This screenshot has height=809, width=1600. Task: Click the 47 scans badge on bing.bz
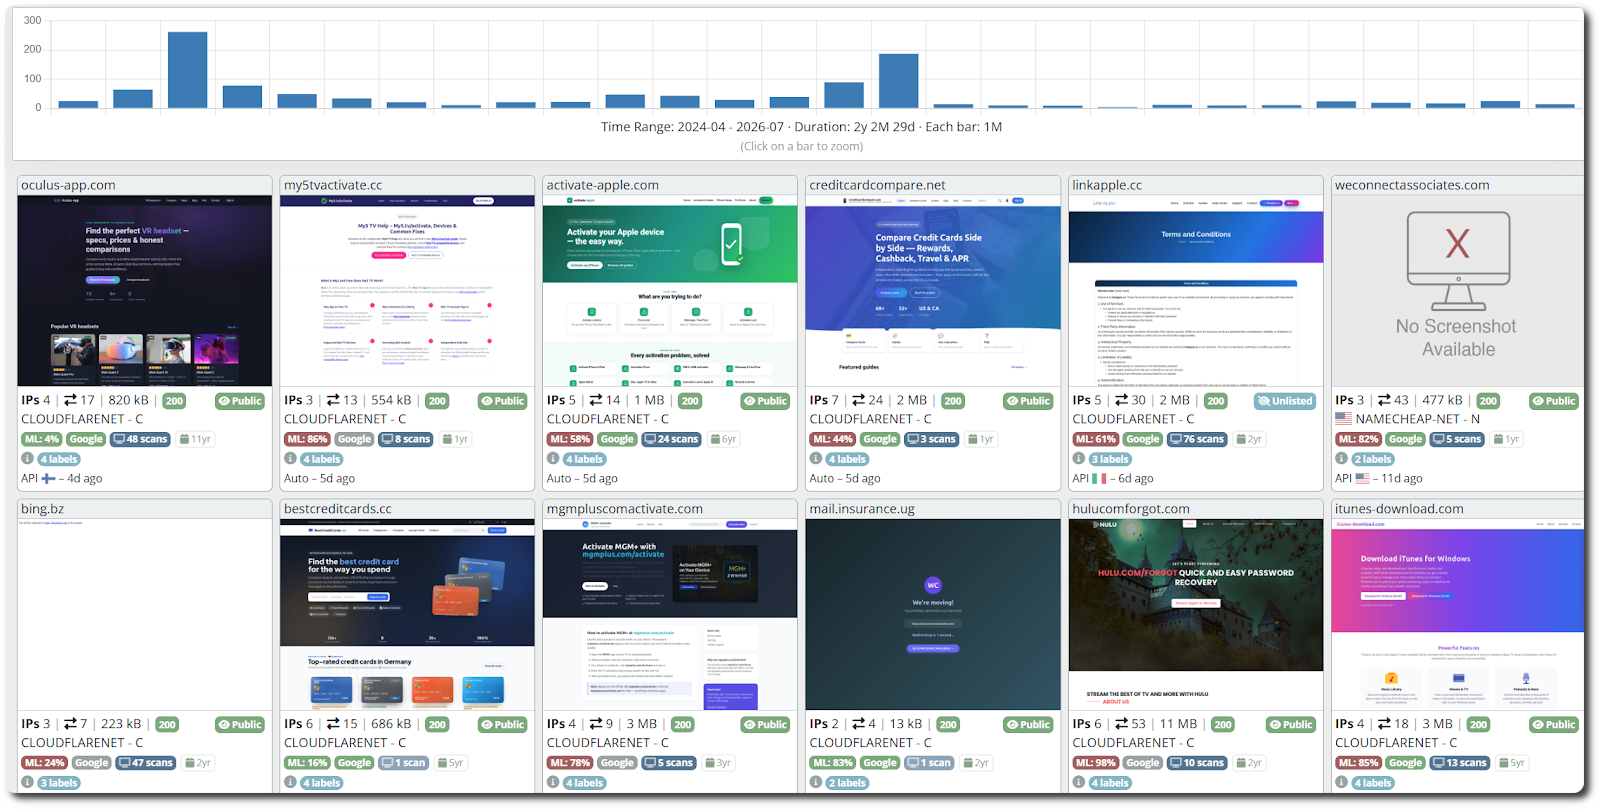146,763
